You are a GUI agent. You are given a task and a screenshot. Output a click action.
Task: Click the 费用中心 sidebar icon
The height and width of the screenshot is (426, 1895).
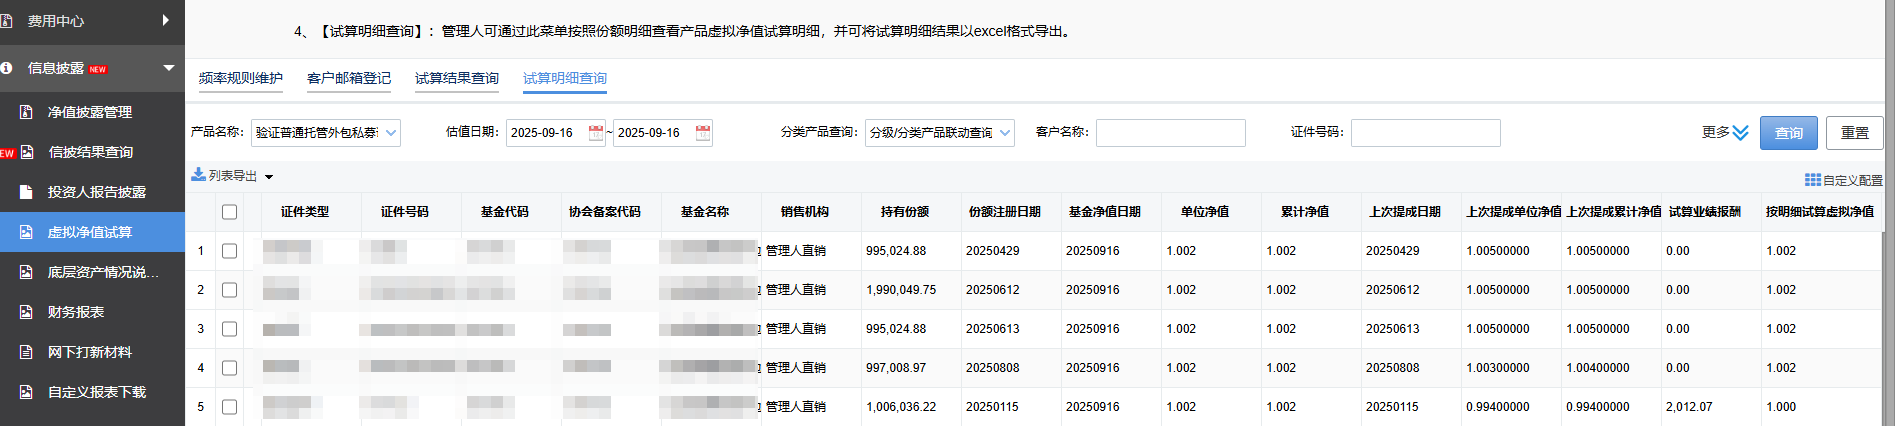tap(5, 21)
